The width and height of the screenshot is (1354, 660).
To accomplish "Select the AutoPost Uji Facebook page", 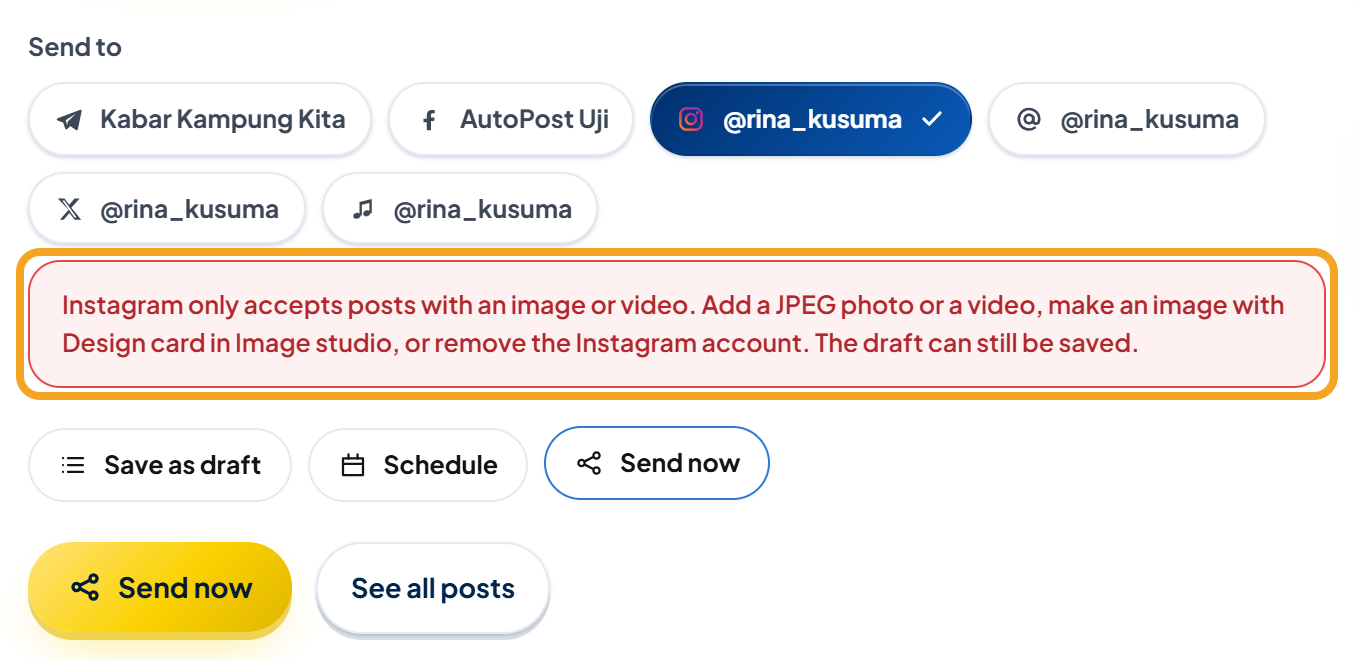I will click(x=511, y=120).
